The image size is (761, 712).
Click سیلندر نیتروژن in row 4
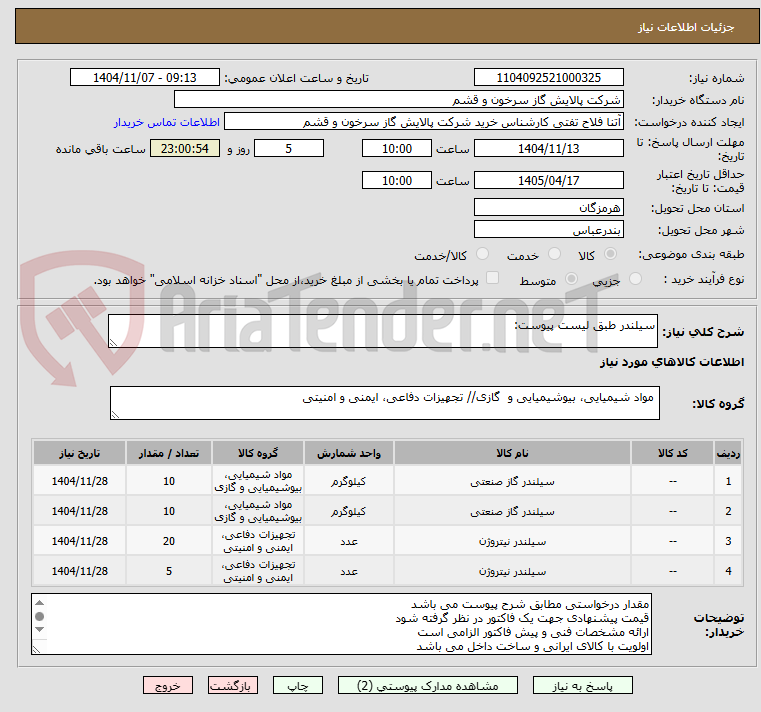click(x=512, y=572)
